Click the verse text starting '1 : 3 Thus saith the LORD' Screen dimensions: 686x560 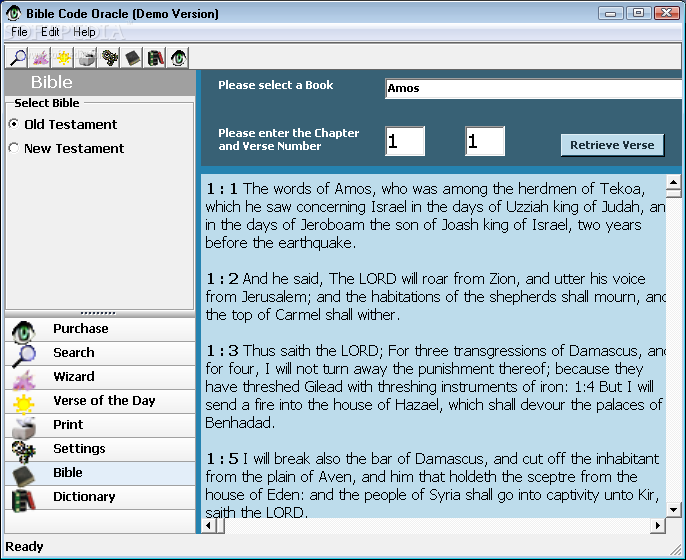pos(436,386)
